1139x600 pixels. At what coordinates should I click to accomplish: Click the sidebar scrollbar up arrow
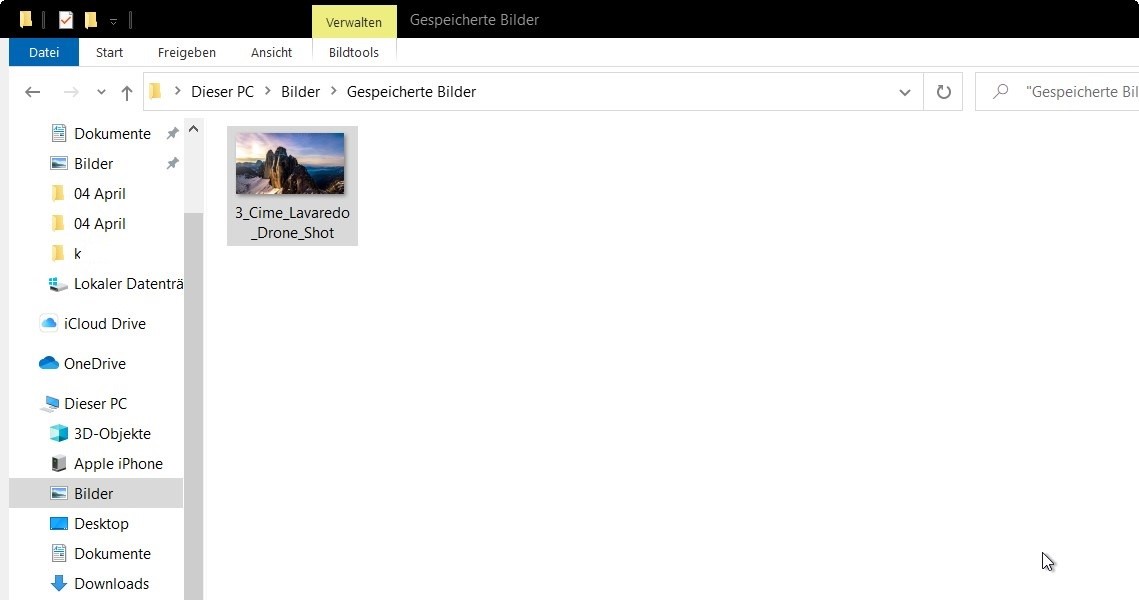tap(193, 129)
